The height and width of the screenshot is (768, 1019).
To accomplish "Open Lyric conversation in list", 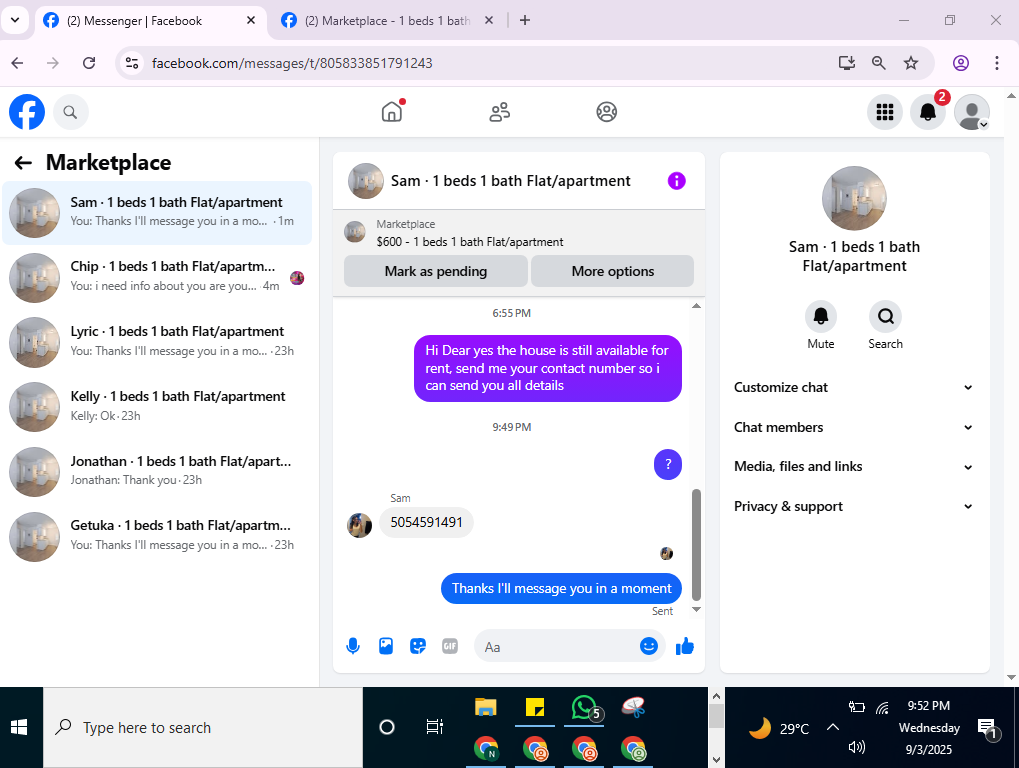I will [x=157, y=342].
